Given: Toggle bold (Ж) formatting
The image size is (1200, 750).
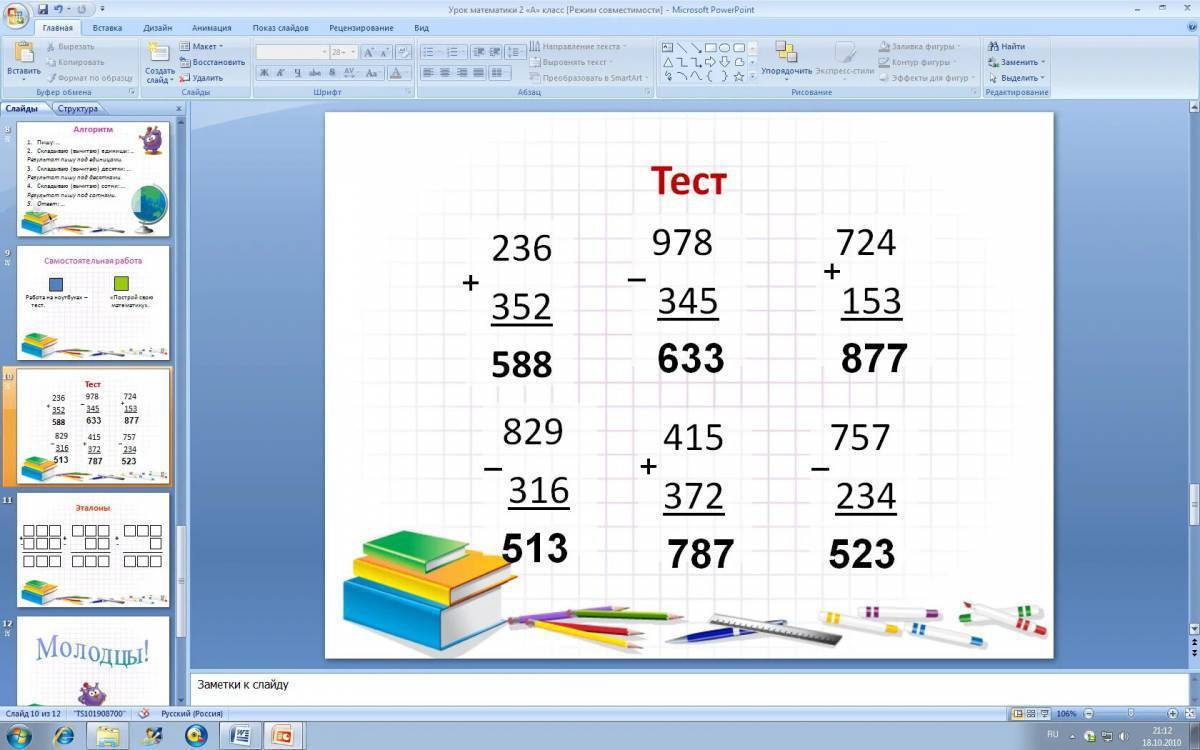Looking at the screenshot, I should 264,73.
